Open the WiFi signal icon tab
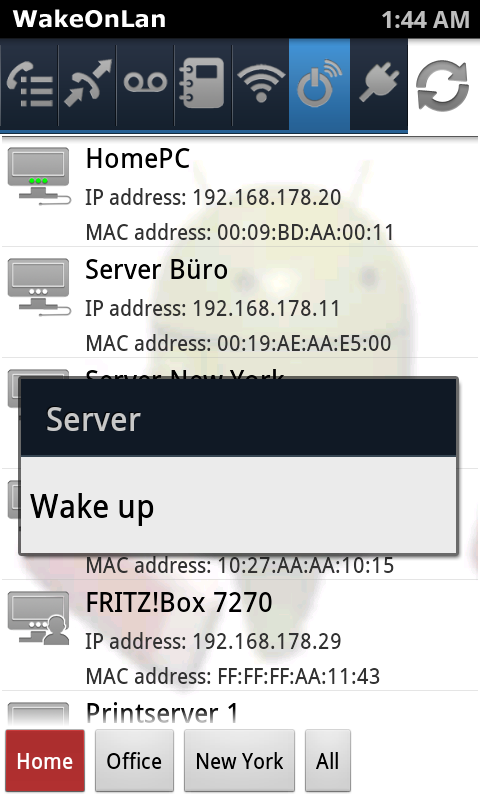480x800 pixels. (x=261, y=84)
